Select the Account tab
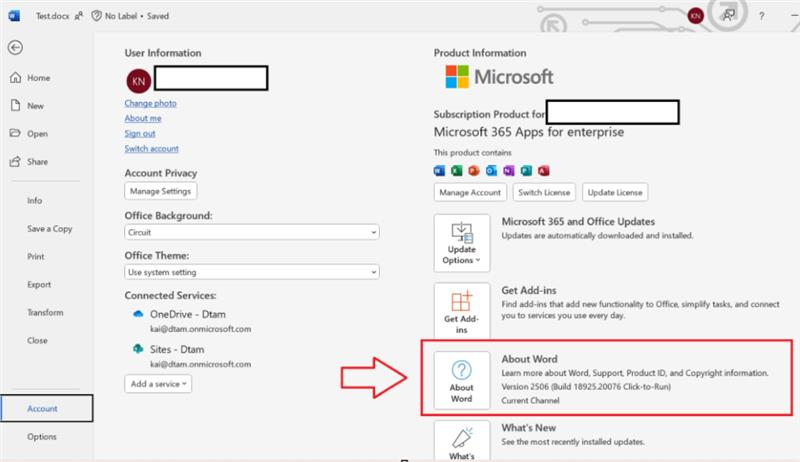Viewport: 800px width, 462px height. [47, 408]
